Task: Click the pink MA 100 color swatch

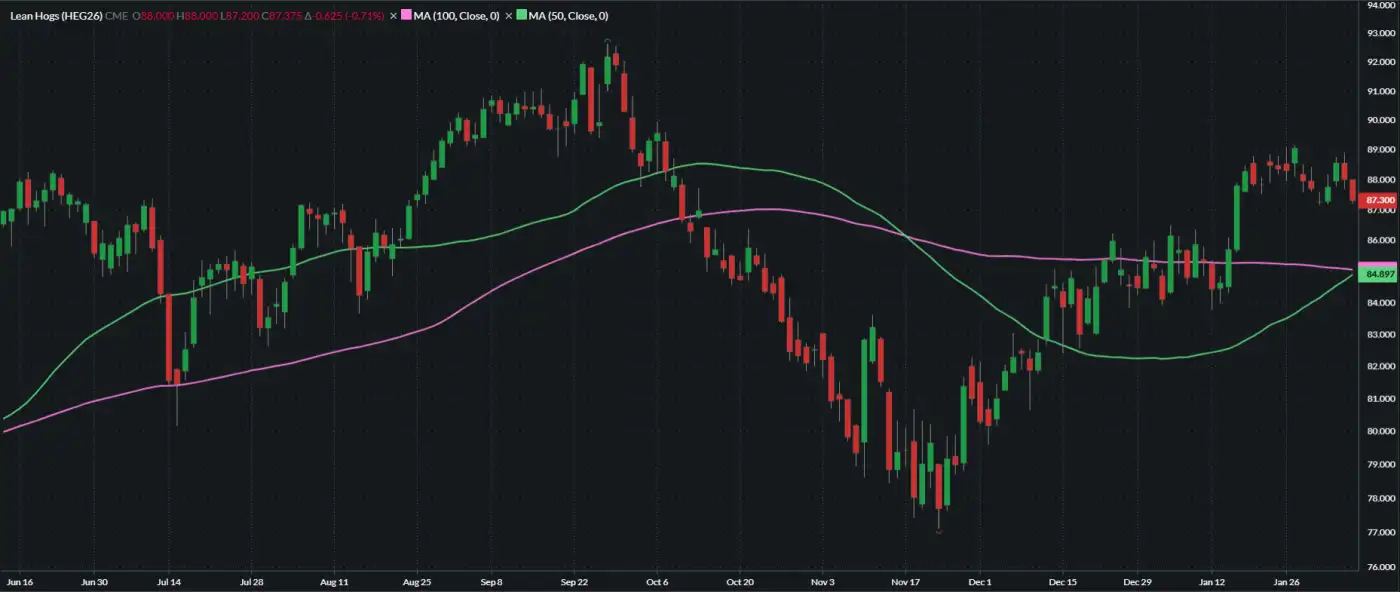Action: (x=406, y=16)
